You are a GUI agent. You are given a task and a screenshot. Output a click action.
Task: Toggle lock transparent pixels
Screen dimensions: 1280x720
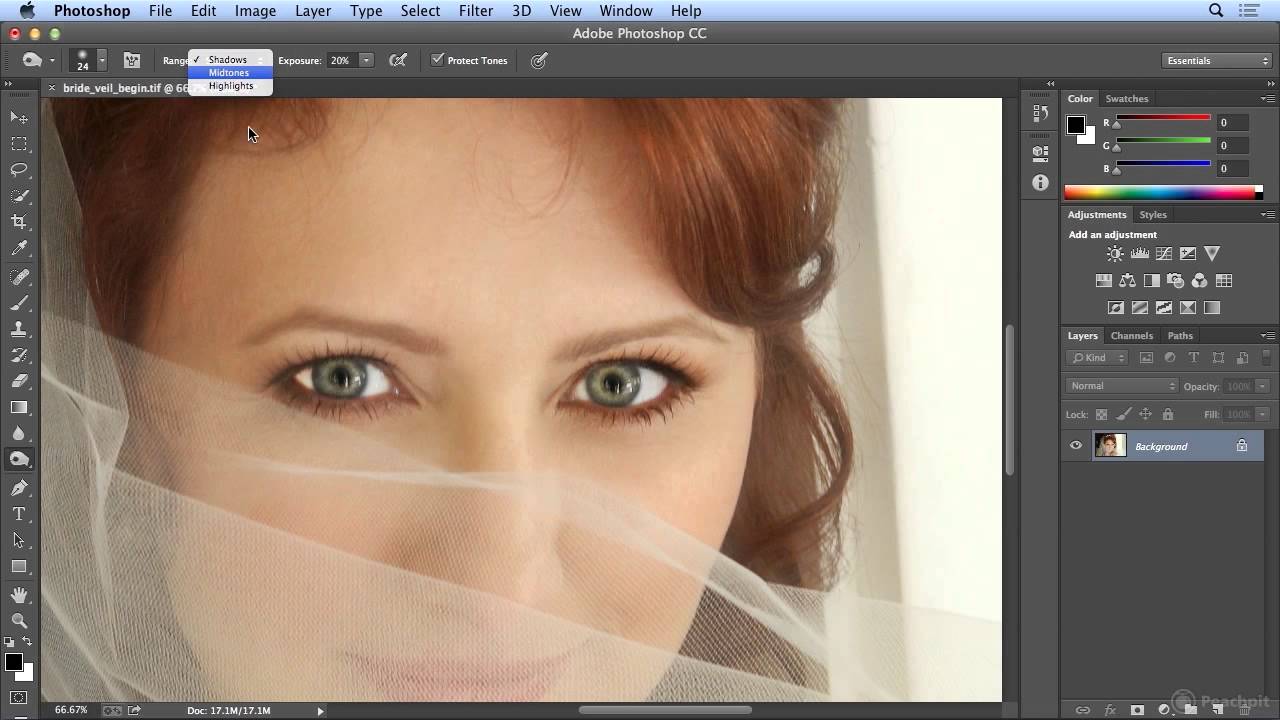point(1101,414)
